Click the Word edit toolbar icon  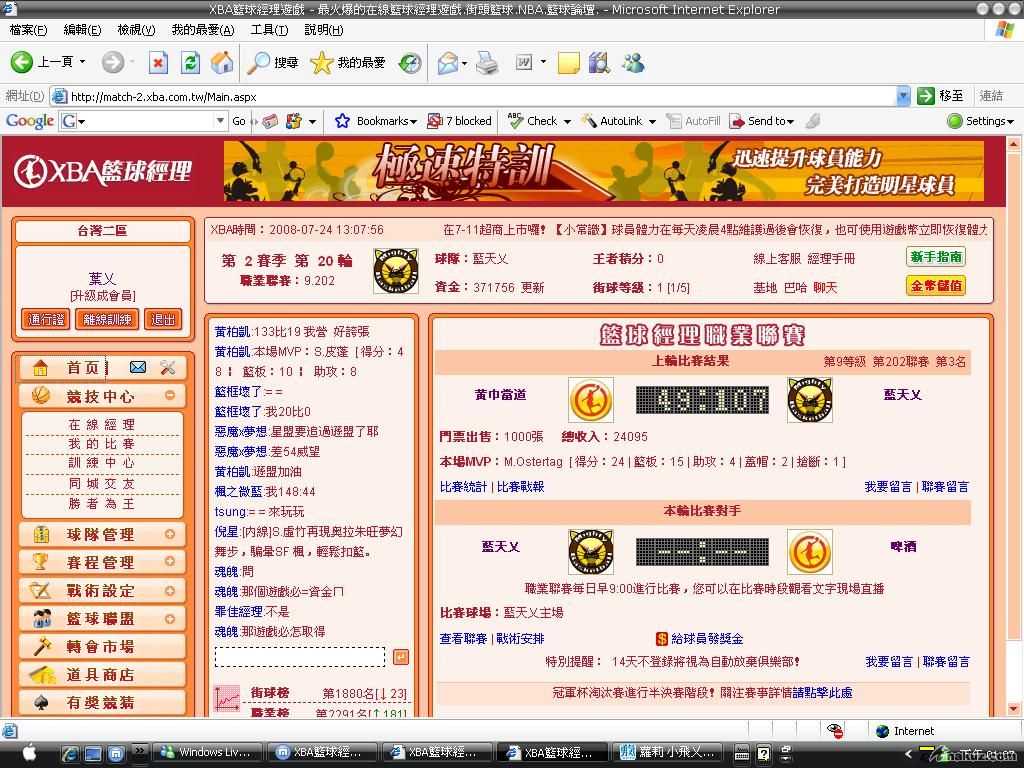[524, 63]
